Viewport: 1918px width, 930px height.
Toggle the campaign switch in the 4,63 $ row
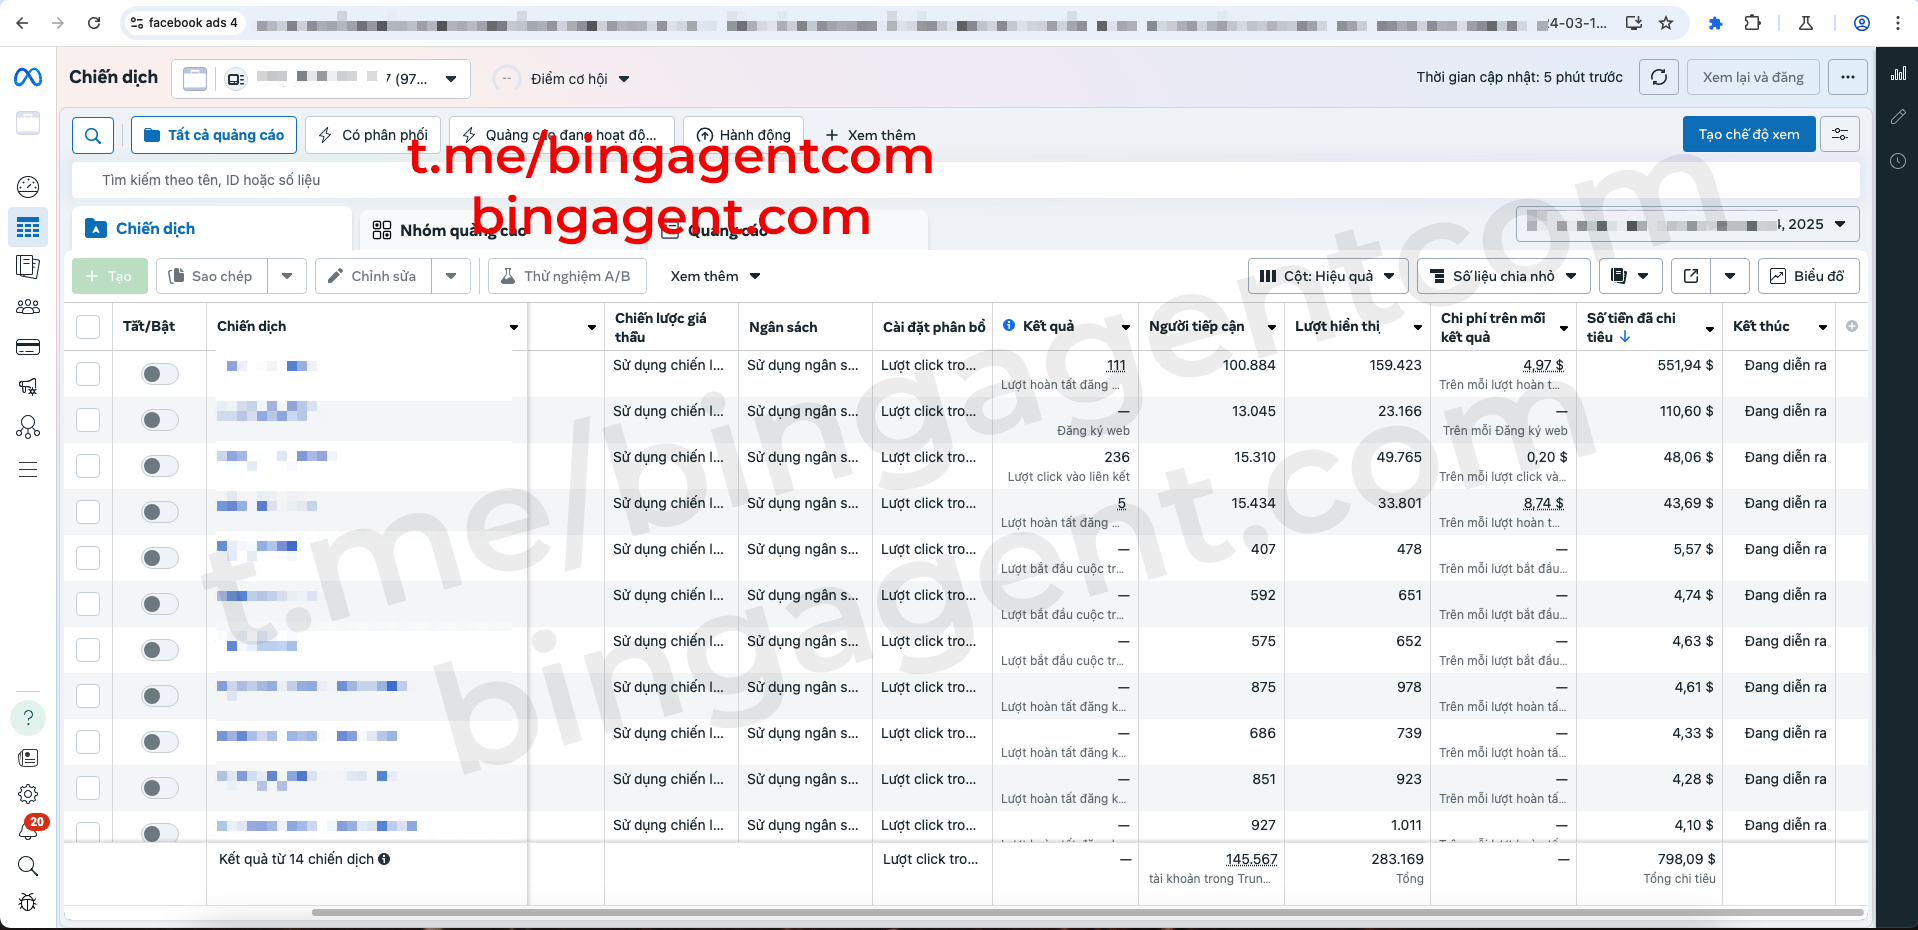[159, 650]
